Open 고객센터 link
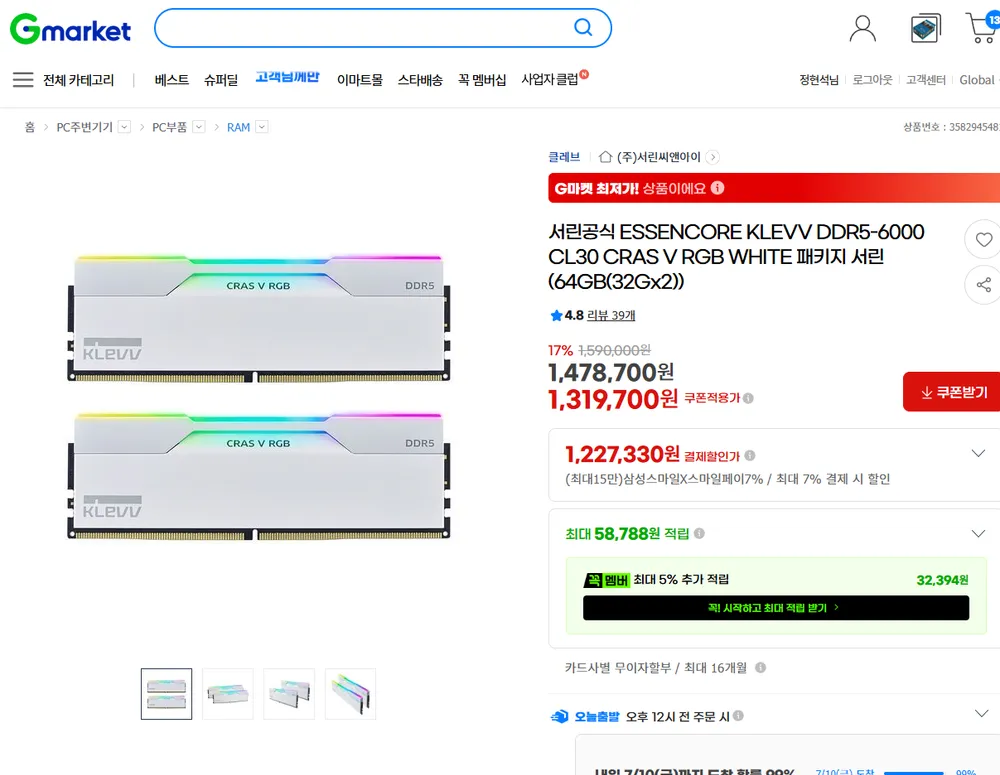The height and width of the screenshot is (775, 1000). pos(926,80)
